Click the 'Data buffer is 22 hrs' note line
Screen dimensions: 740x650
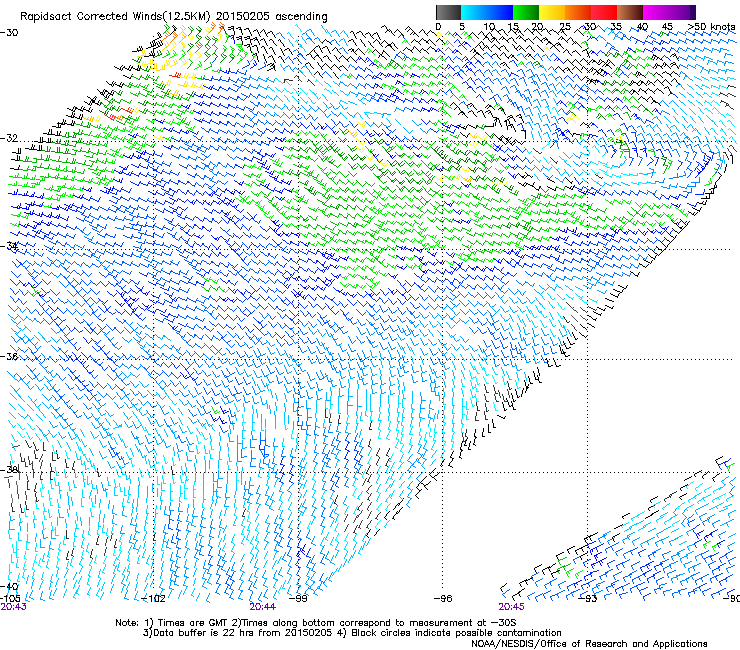click(352, 633)
